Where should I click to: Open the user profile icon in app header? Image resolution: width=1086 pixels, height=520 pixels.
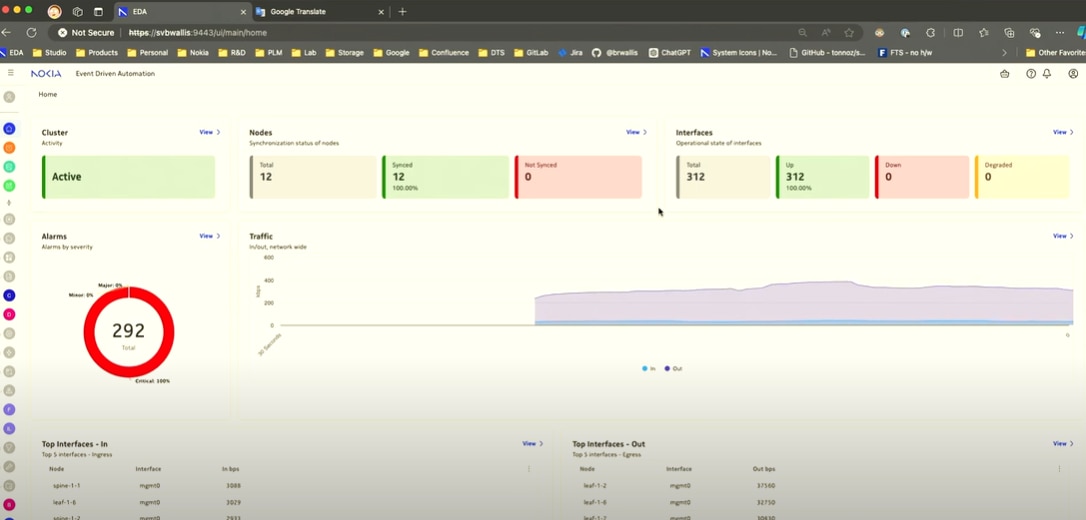[x=1073, y=74]
